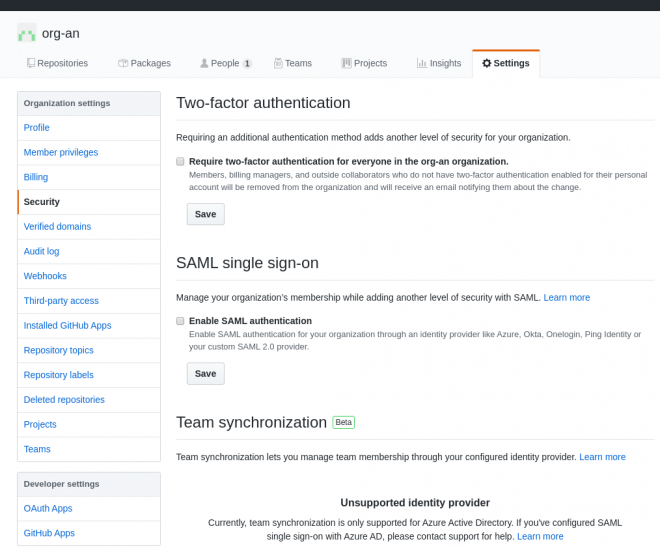Image resolution: width=660 pixels, height=548 pixels.
Task: Switch to the Teams tab
Action: (293, 63)
